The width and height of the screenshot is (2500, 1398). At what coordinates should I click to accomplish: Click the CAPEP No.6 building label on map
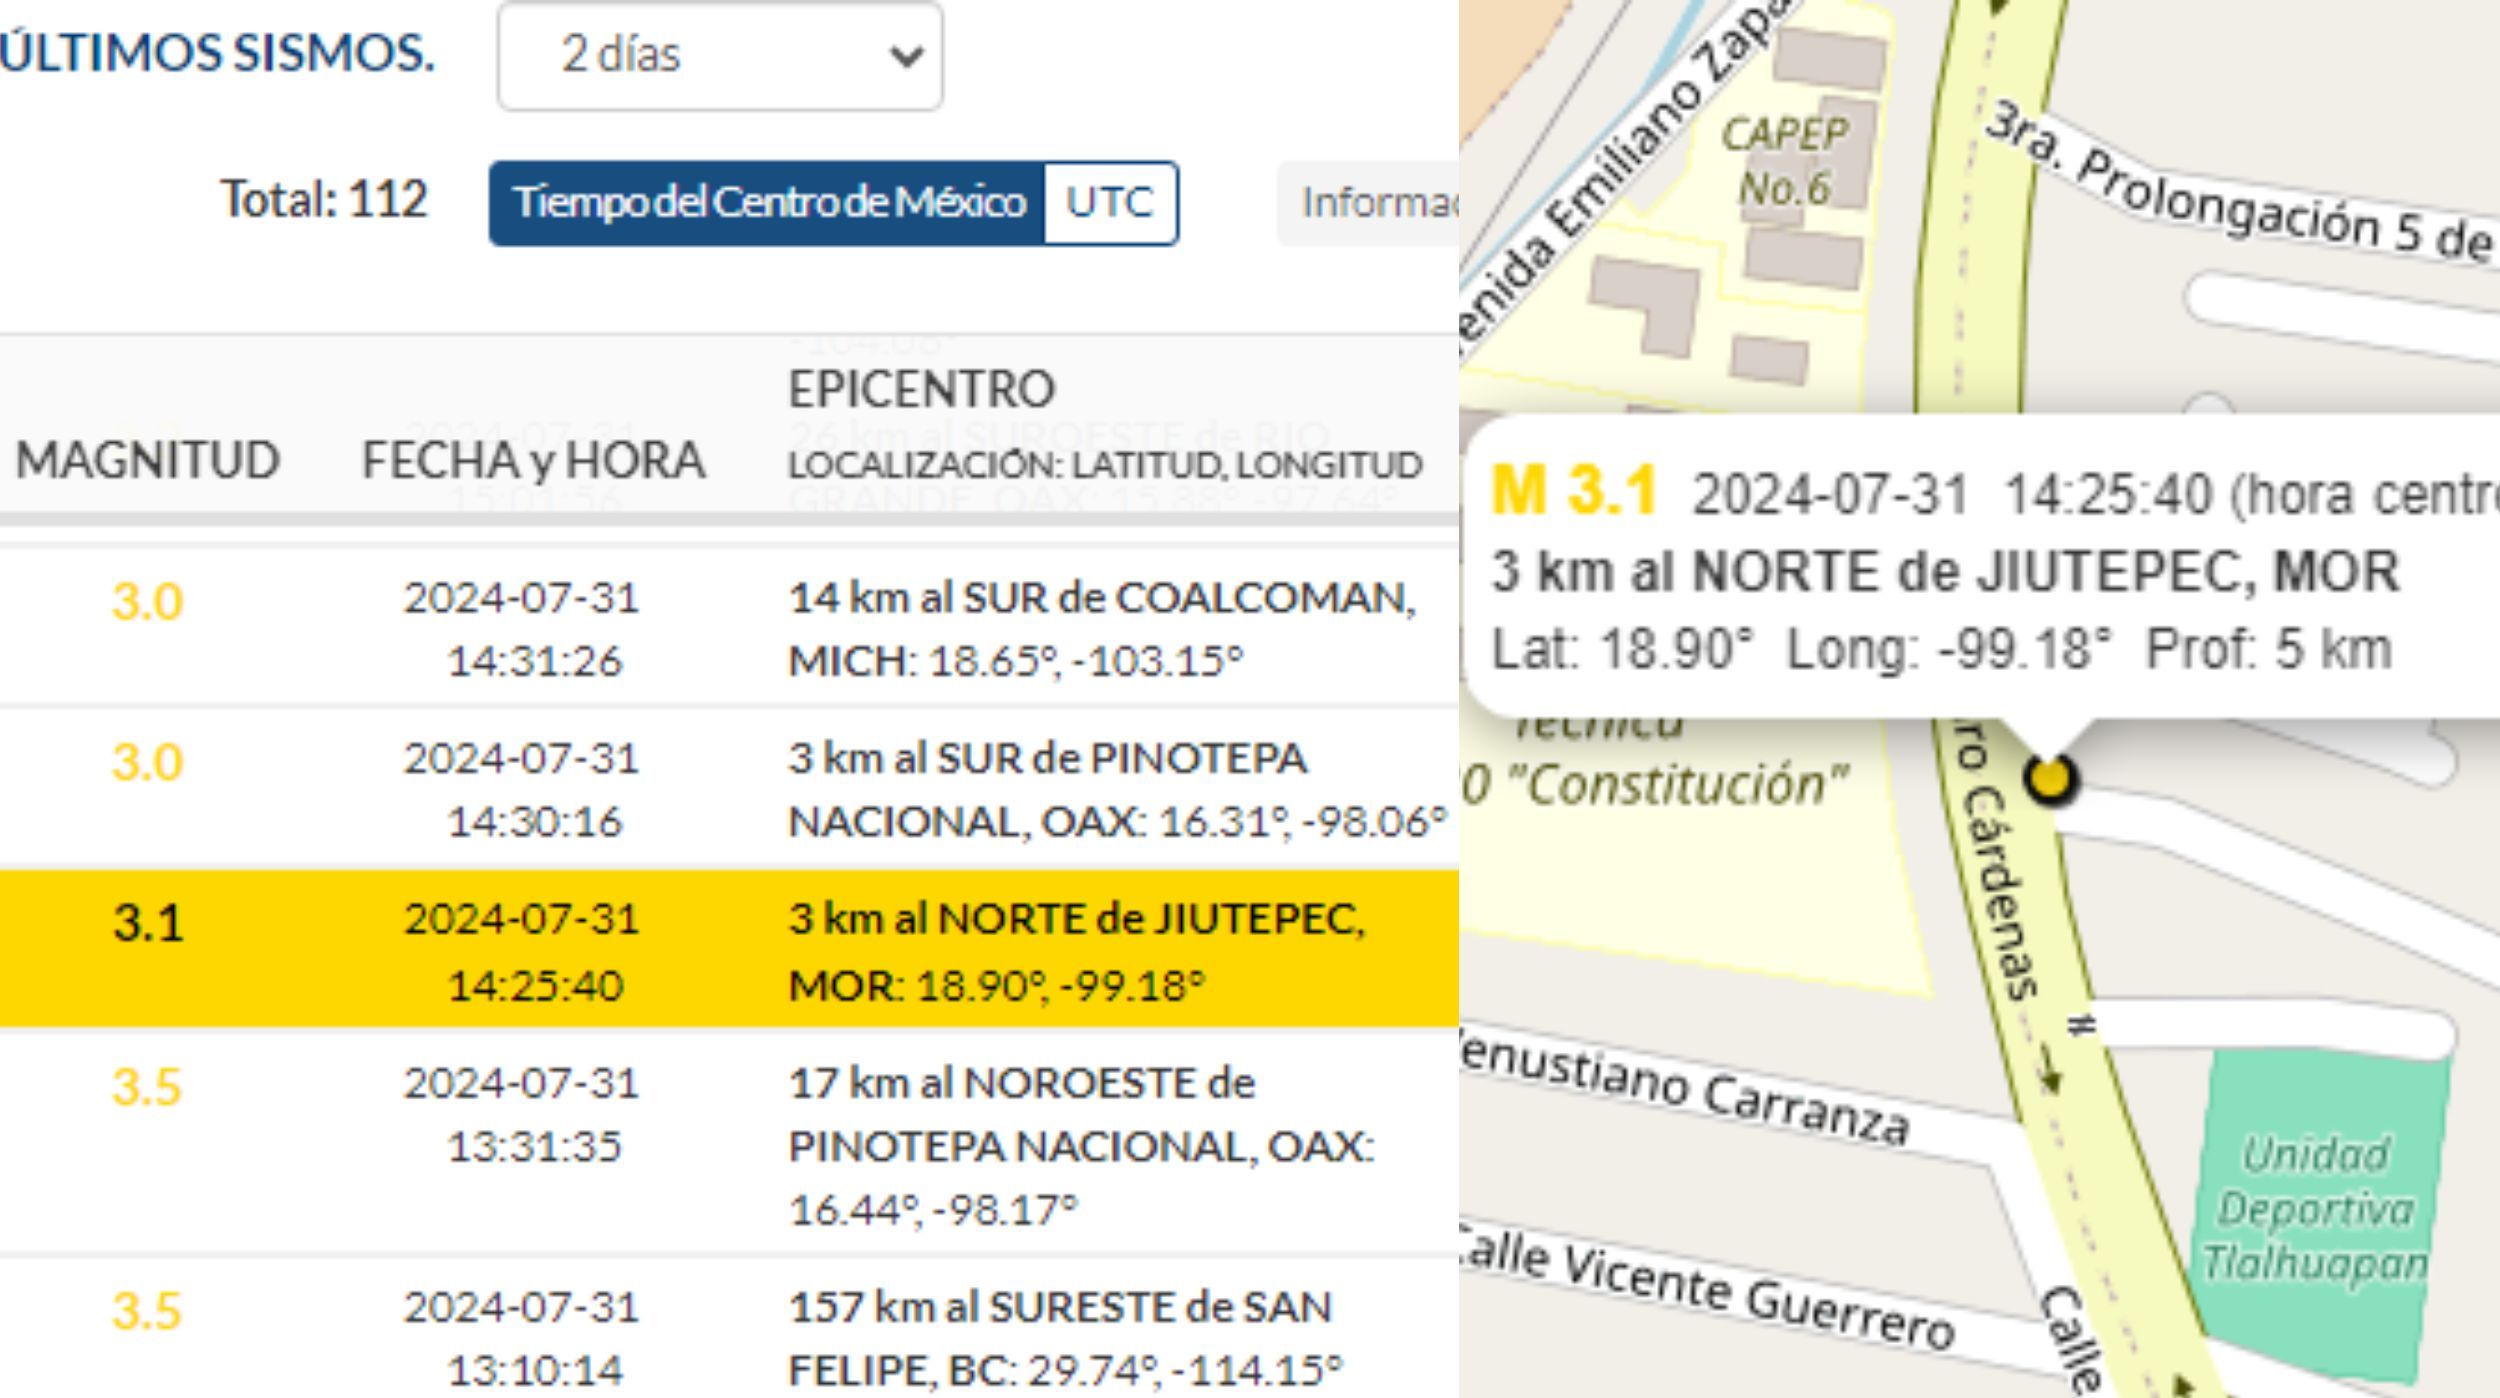tap(1785, 160)
